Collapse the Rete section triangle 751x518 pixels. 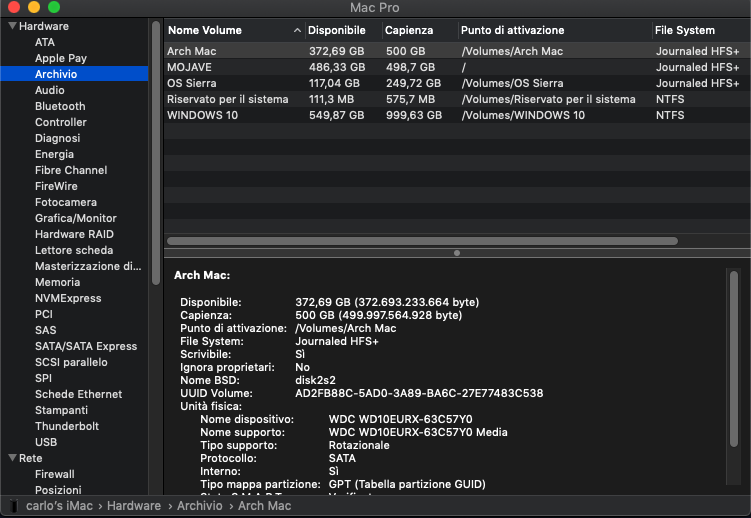(x=12, y=458)
